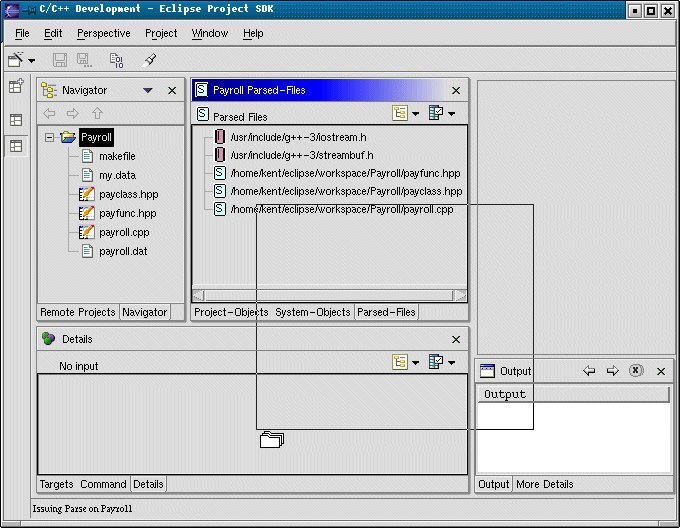Click the stop button in Output panel

636,371
